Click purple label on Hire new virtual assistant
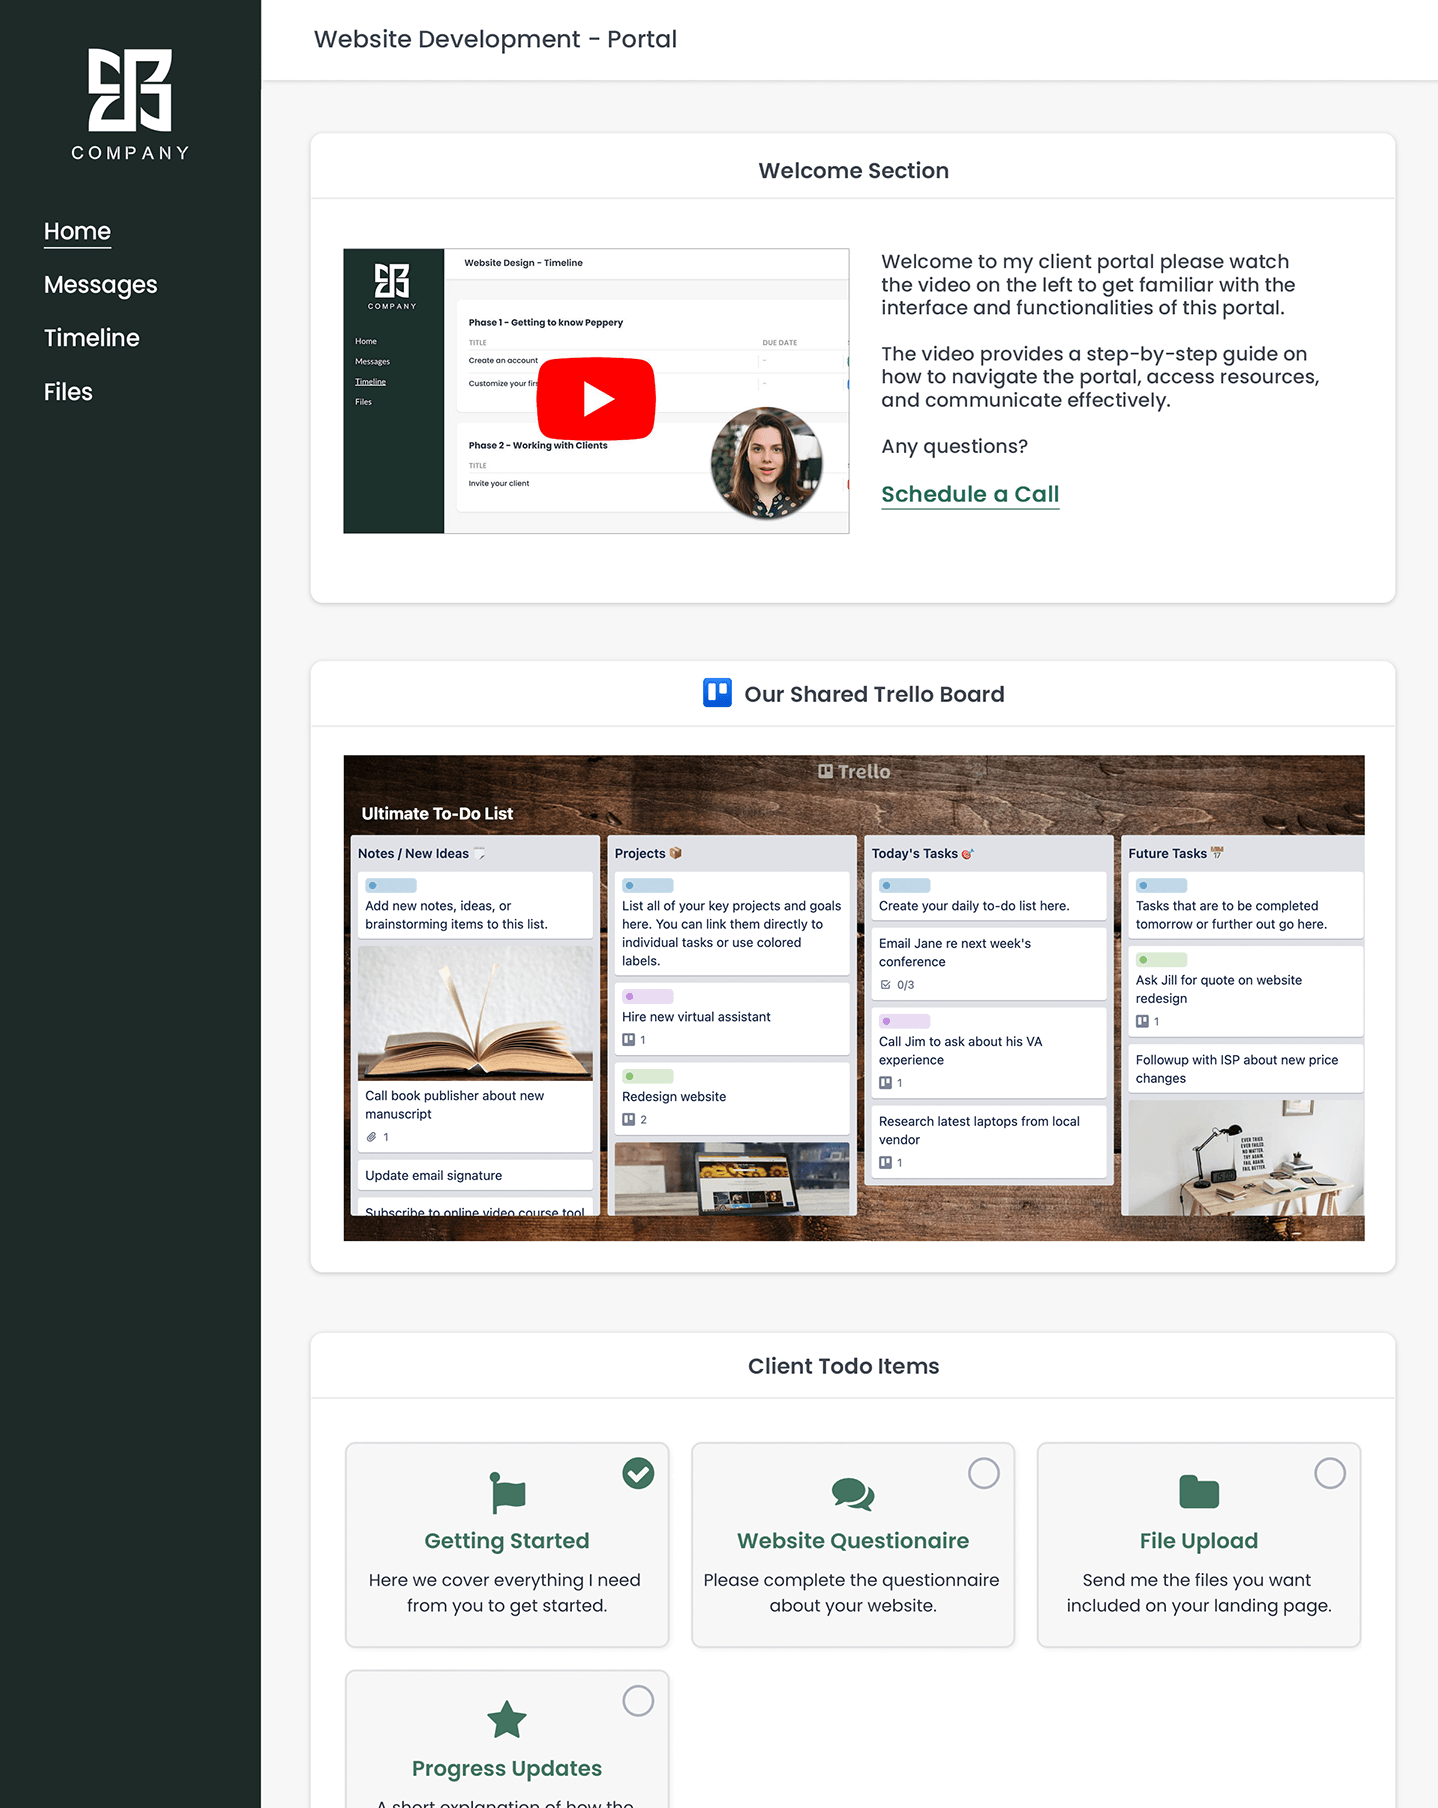The image size is (1438, 1808). tap(648, 996)
